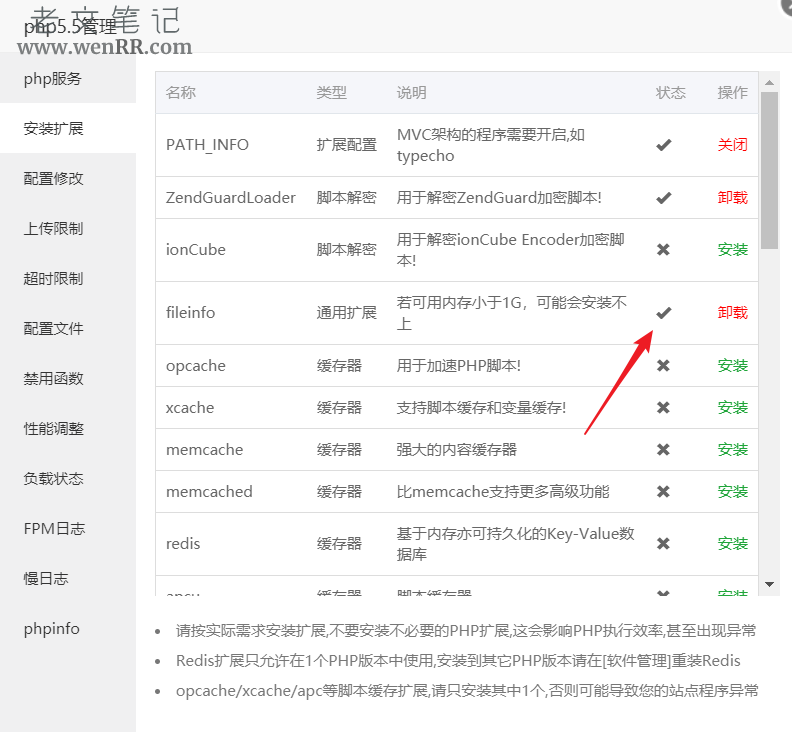The width and height of the screenshot is (792, 732).
Task: Click the redis status cross icon
Action: click(x=663, y=544)
